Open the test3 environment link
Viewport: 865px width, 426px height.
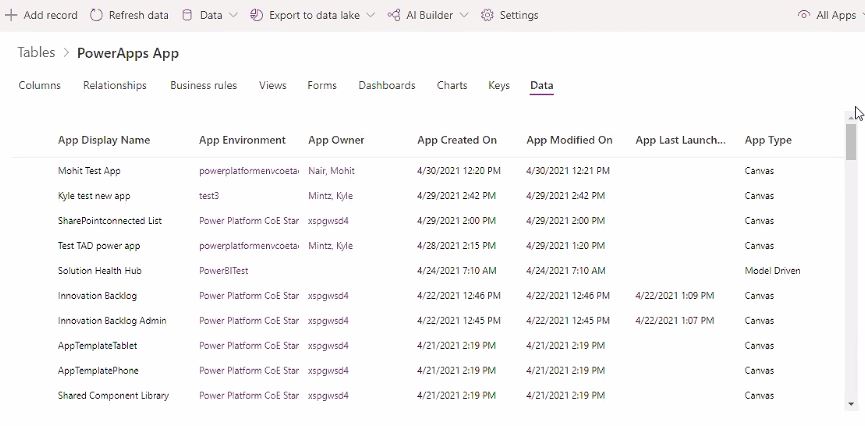209,196
